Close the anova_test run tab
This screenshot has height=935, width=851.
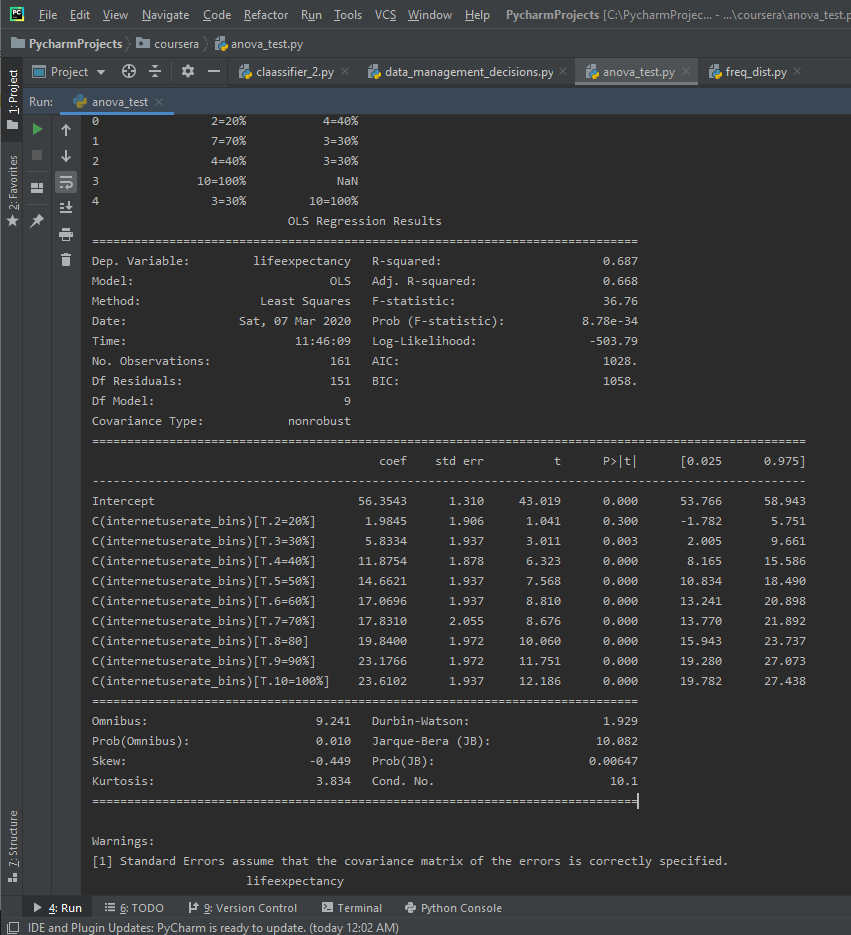coord(159,102)
